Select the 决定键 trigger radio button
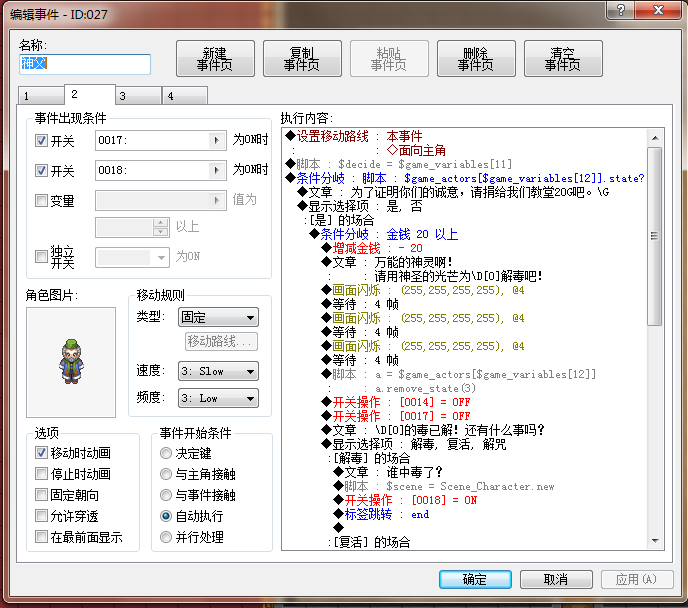Viewport: 688px width, 608px height. 166,453
